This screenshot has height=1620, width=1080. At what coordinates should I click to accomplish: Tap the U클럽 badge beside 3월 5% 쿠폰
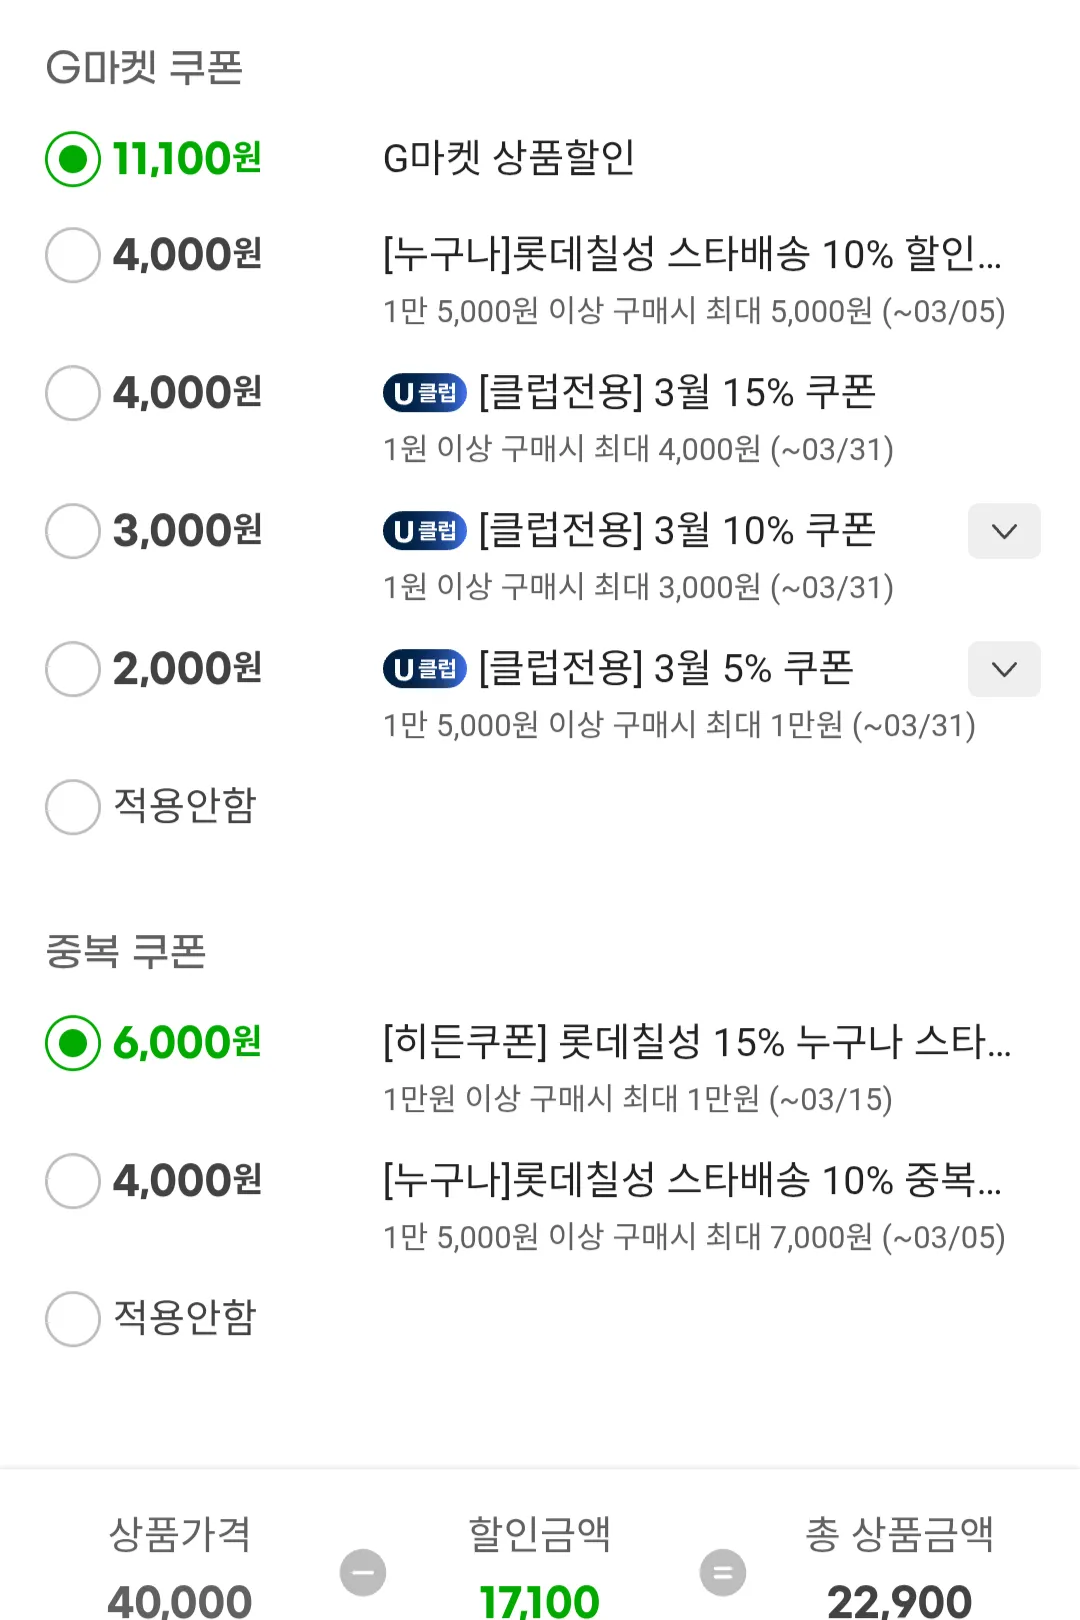[x=425, y=669]
